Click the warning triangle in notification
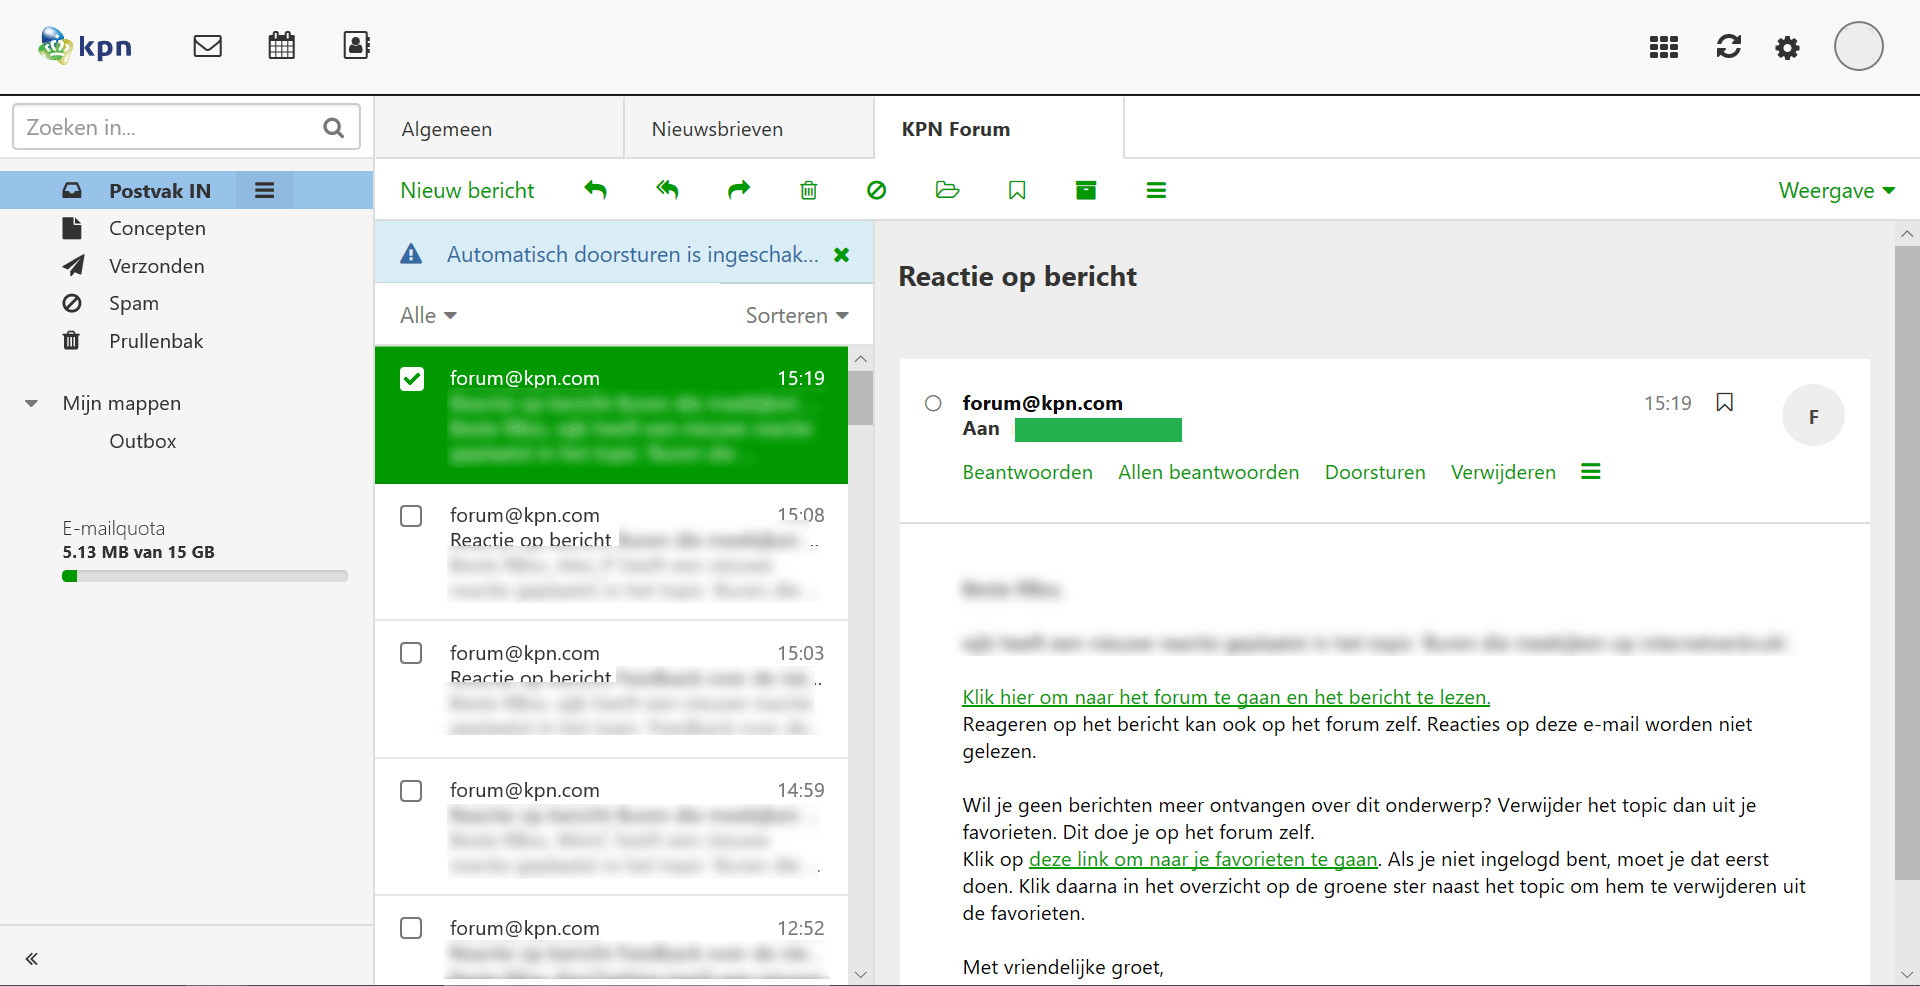Image resolution: width=1920 pixels, height=986 pixels. pyautogui.click(x=411, y=254)
